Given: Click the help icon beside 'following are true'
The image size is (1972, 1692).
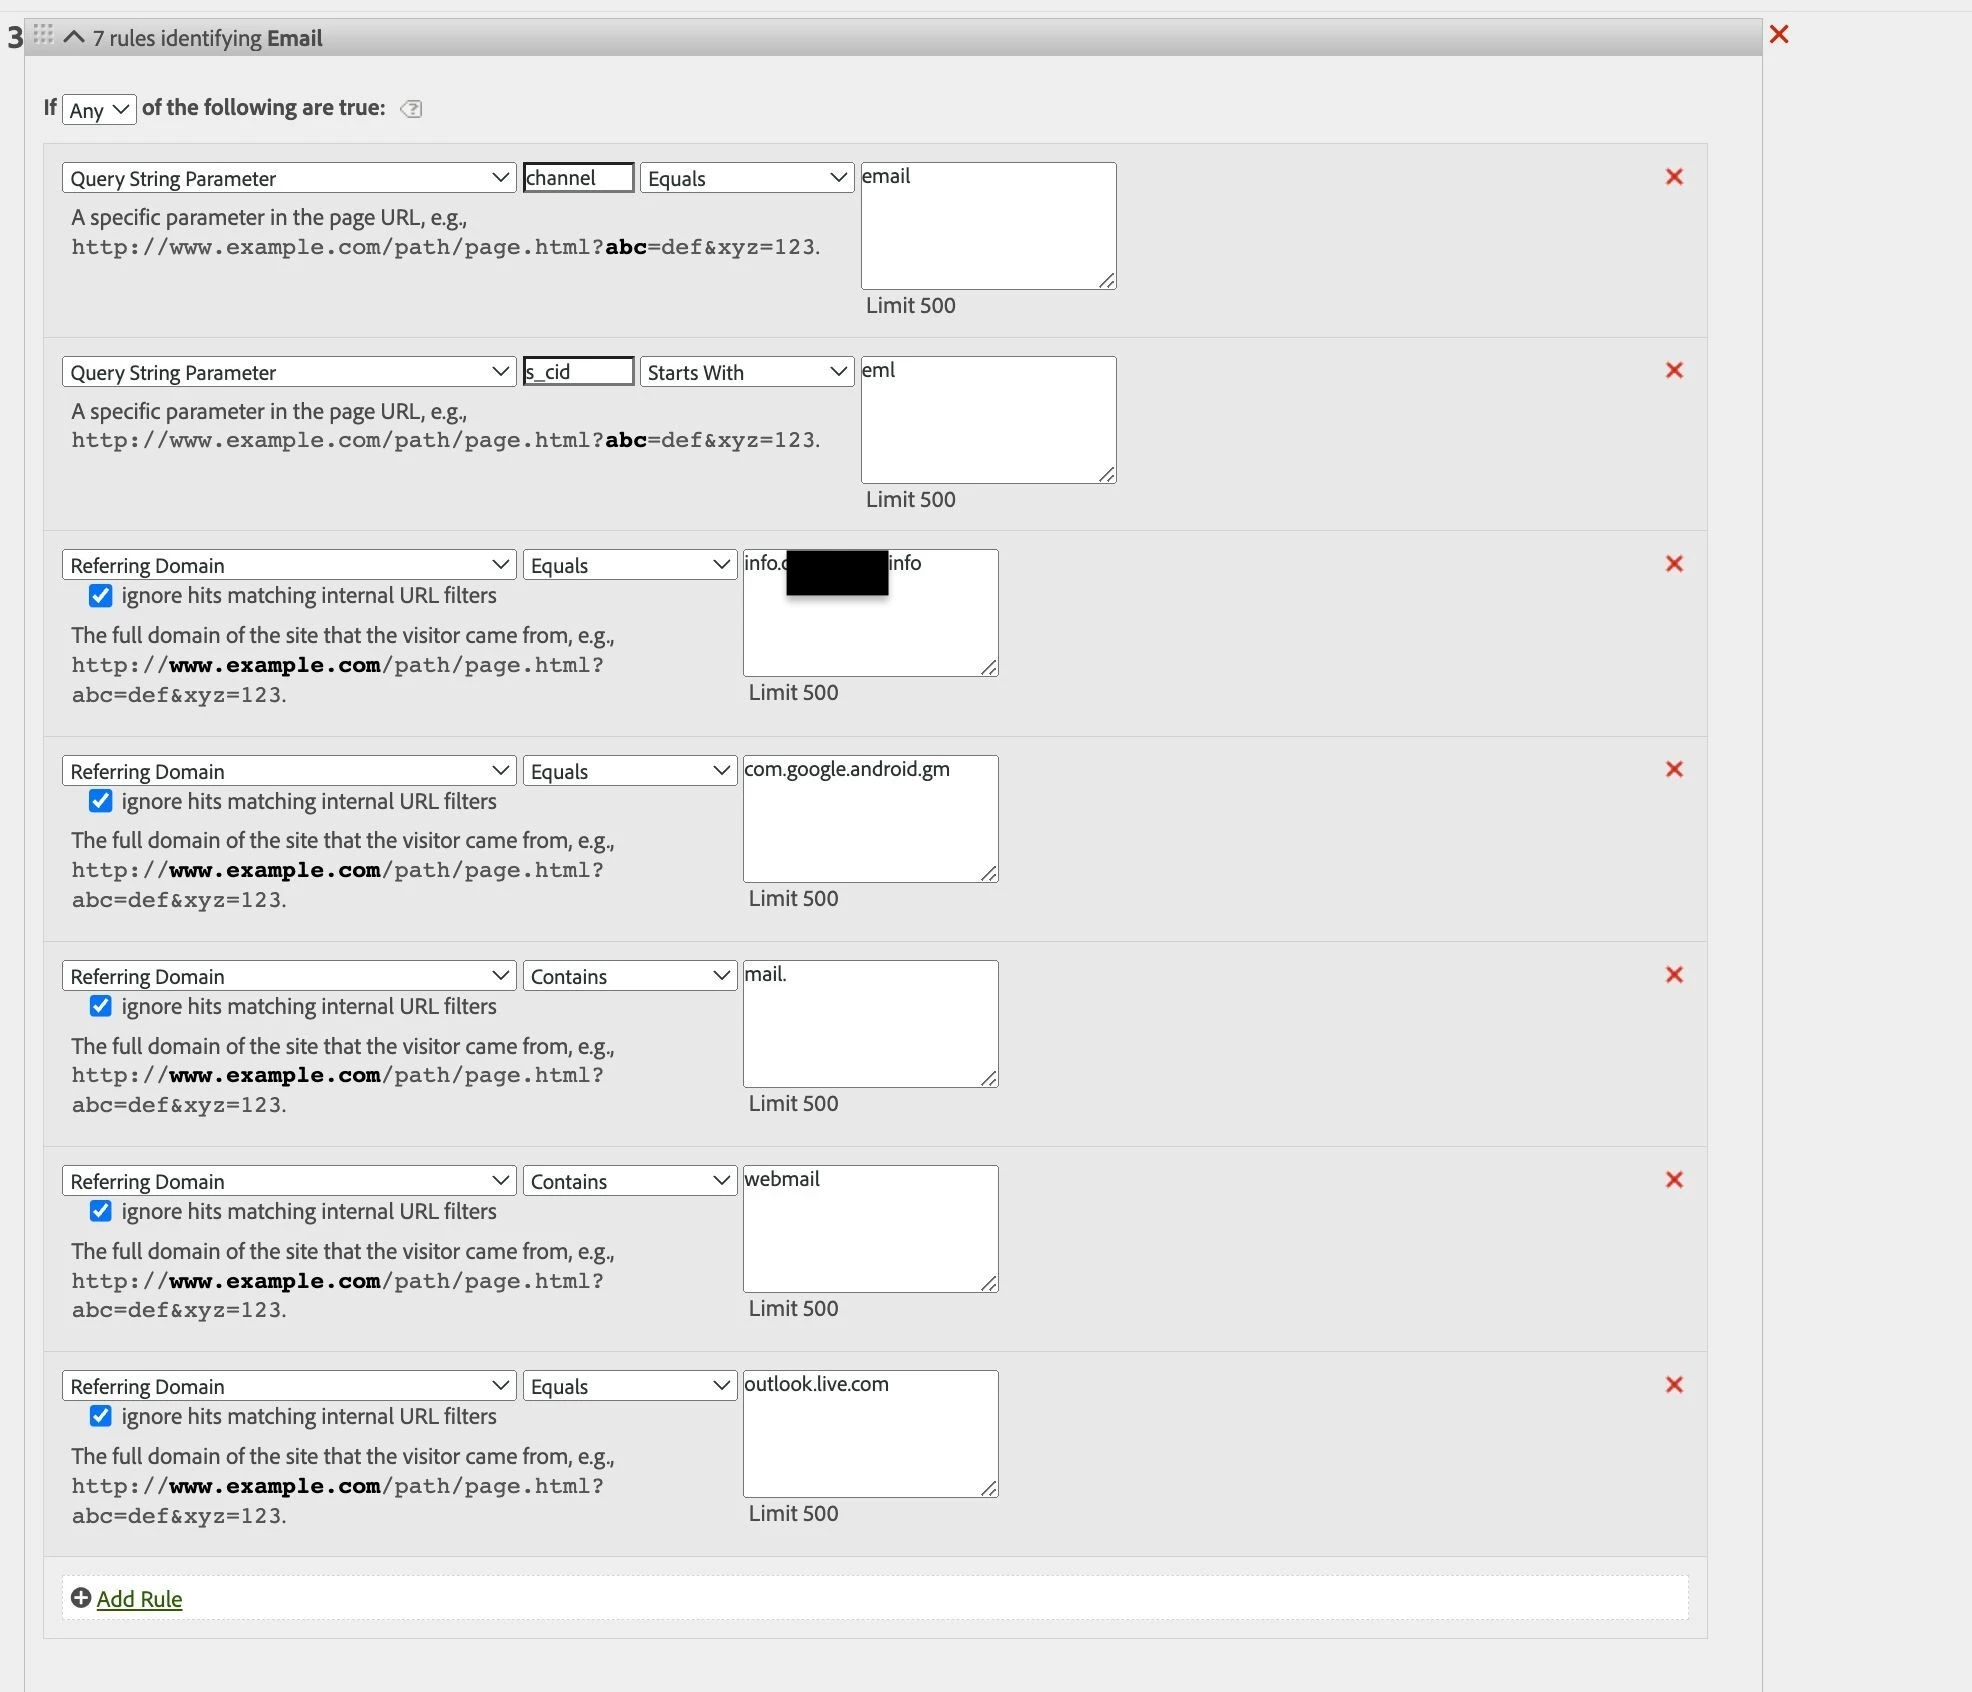Looking at the screenshot, I should click(411, 109).
